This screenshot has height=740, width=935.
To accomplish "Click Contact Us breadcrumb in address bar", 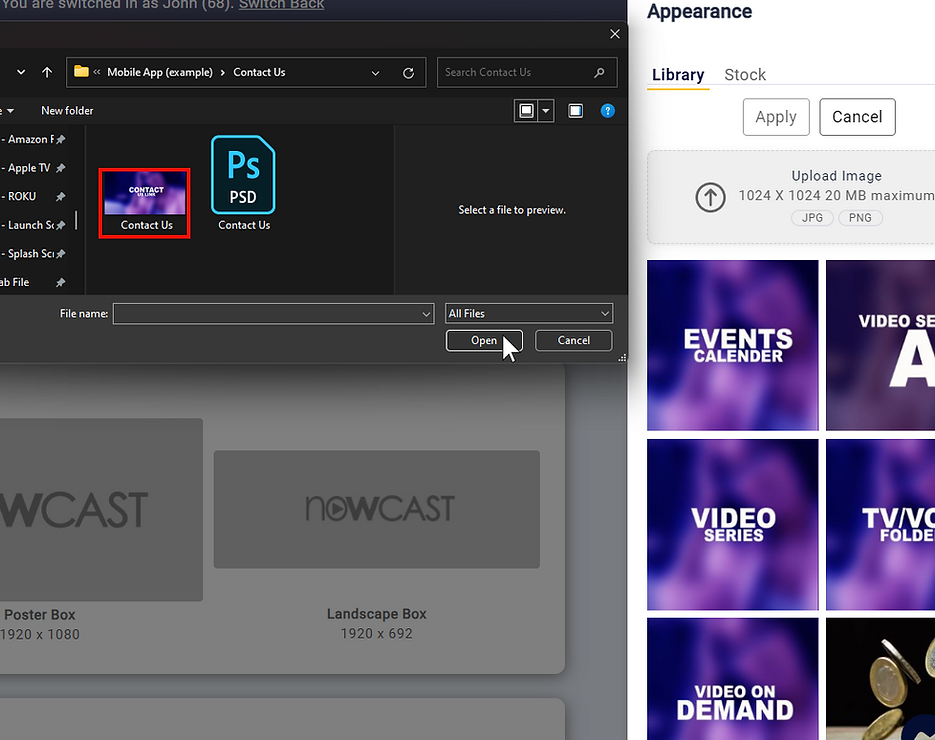I will (259, 72).
